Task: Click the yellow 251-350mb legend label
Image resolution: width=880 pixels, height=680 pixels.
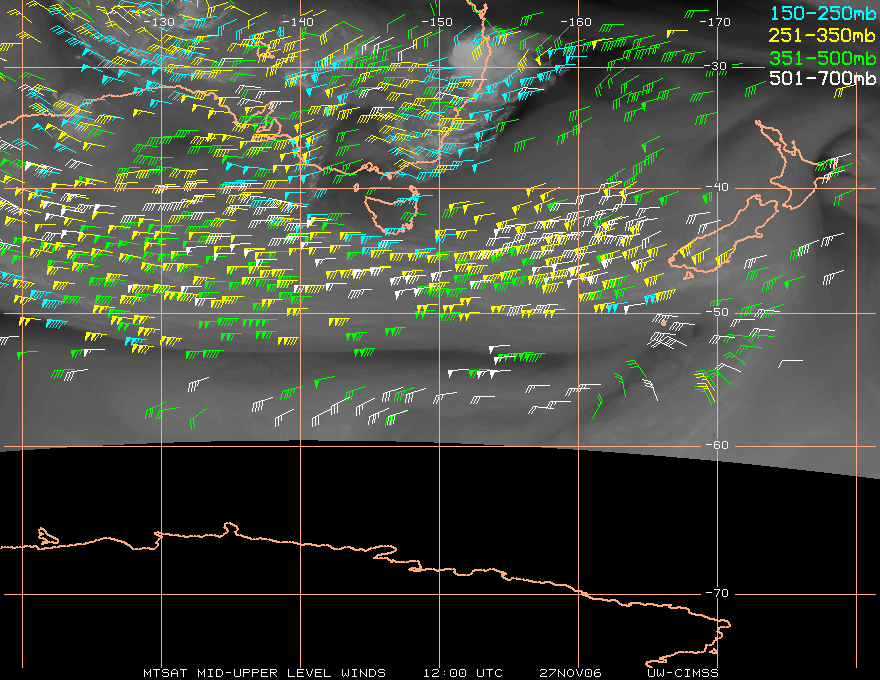Action: 822,35
